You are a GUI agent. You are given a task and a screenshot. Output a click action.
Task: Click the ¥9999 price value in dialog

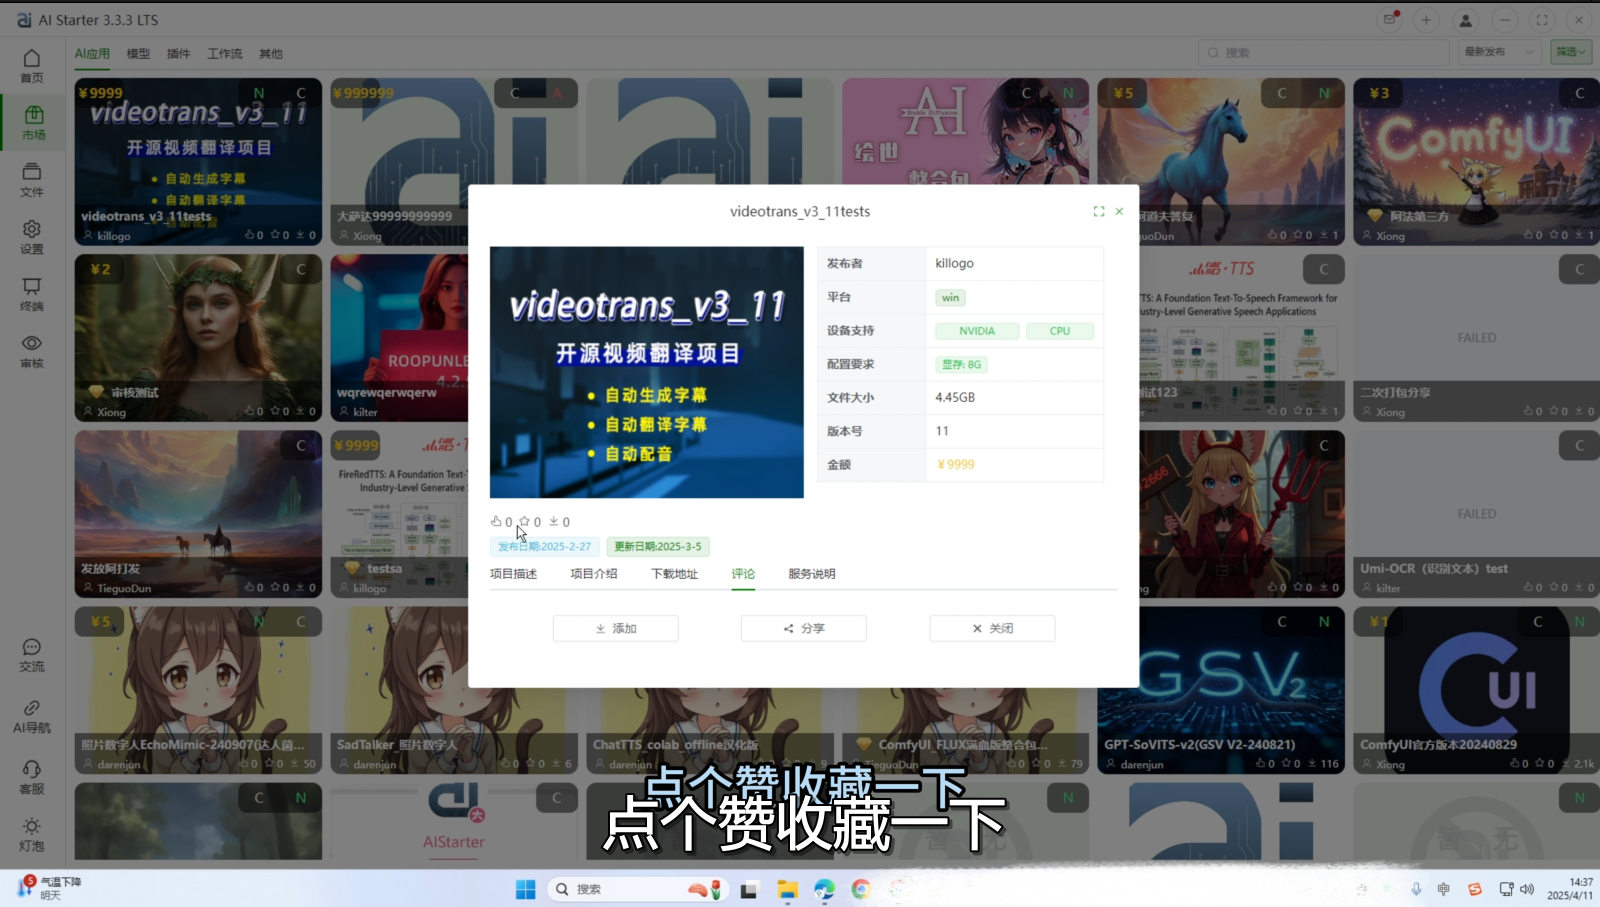[x=956, y=464]
